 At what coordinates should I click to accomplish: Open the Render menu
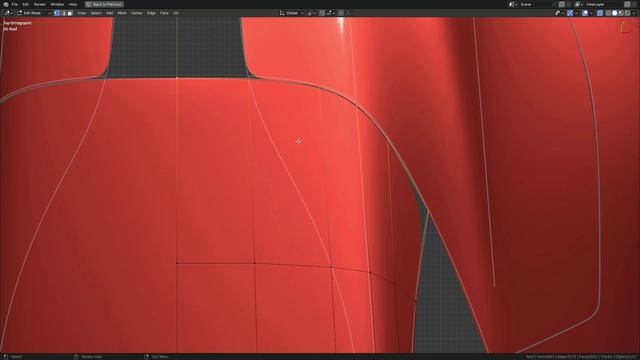coord(40,4)
